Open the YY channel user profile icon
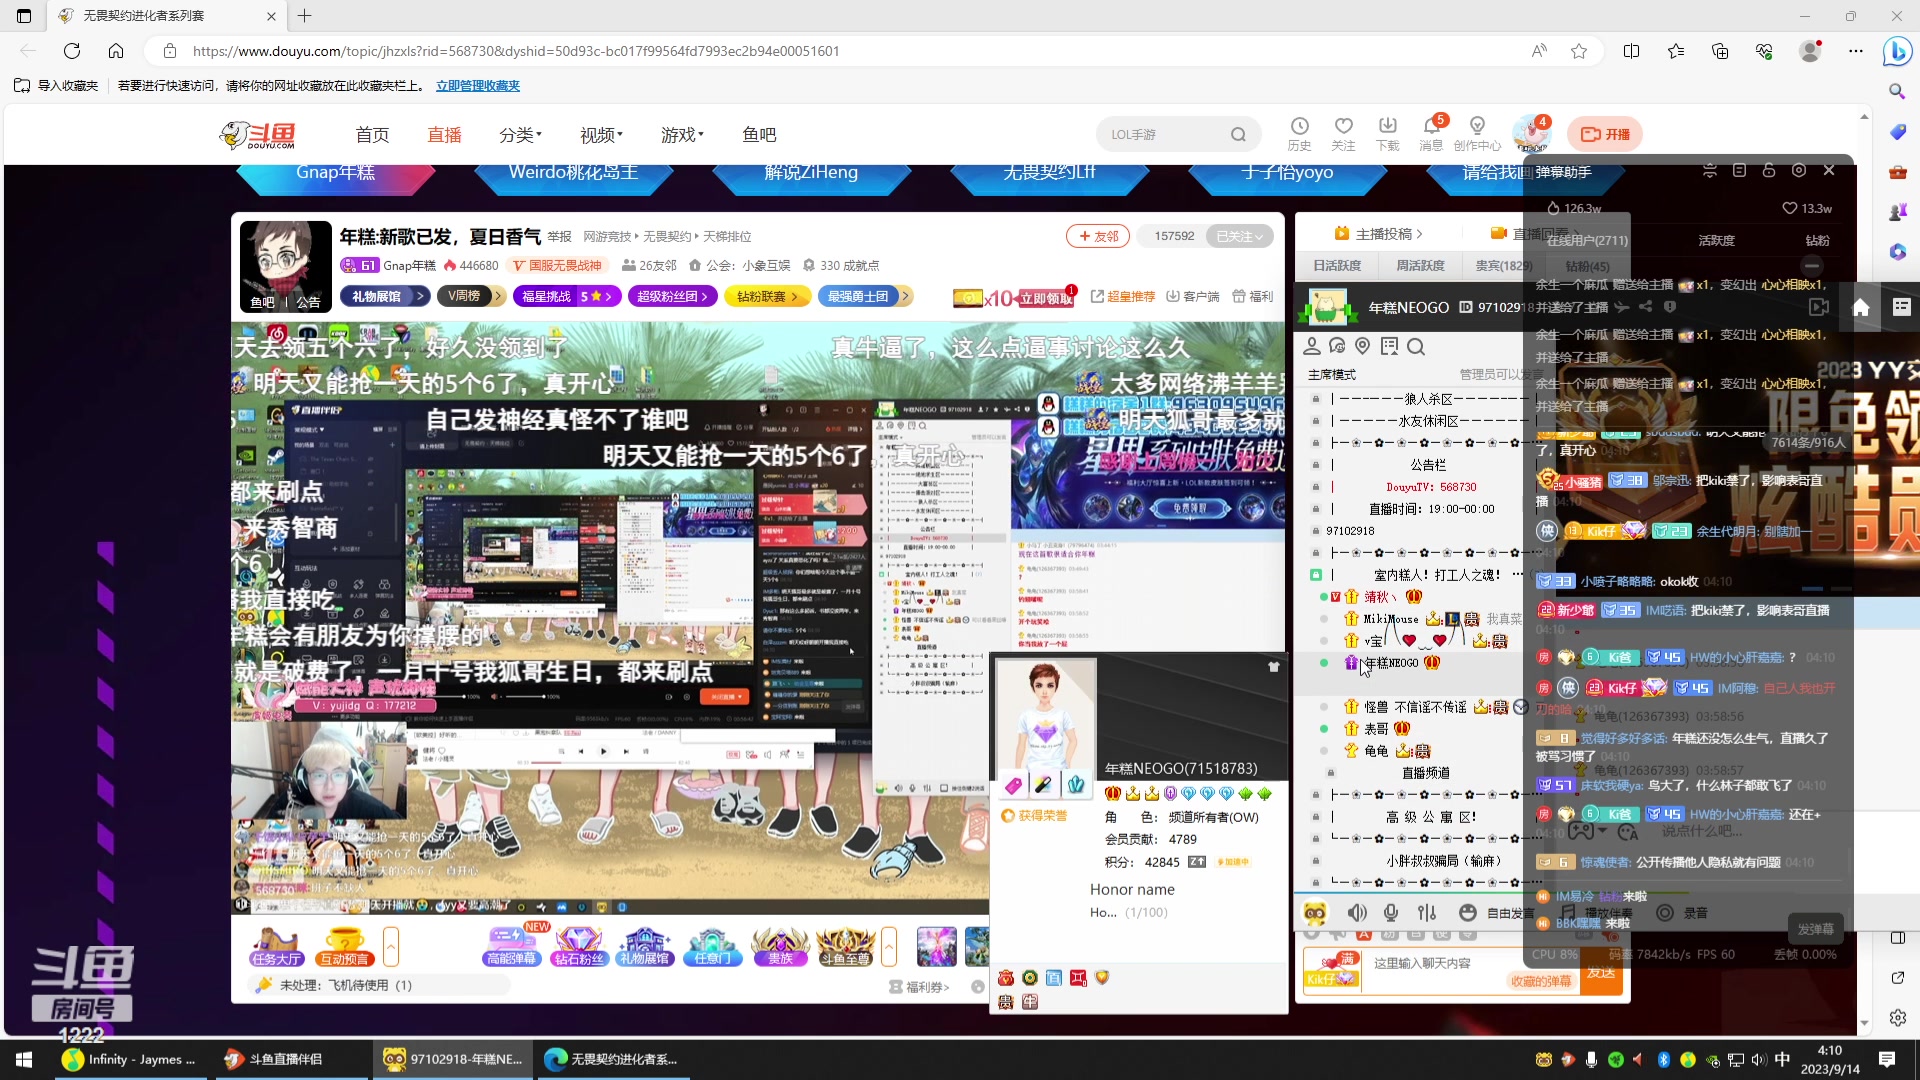The image size is (1920, 1080). pos(1312,346)
